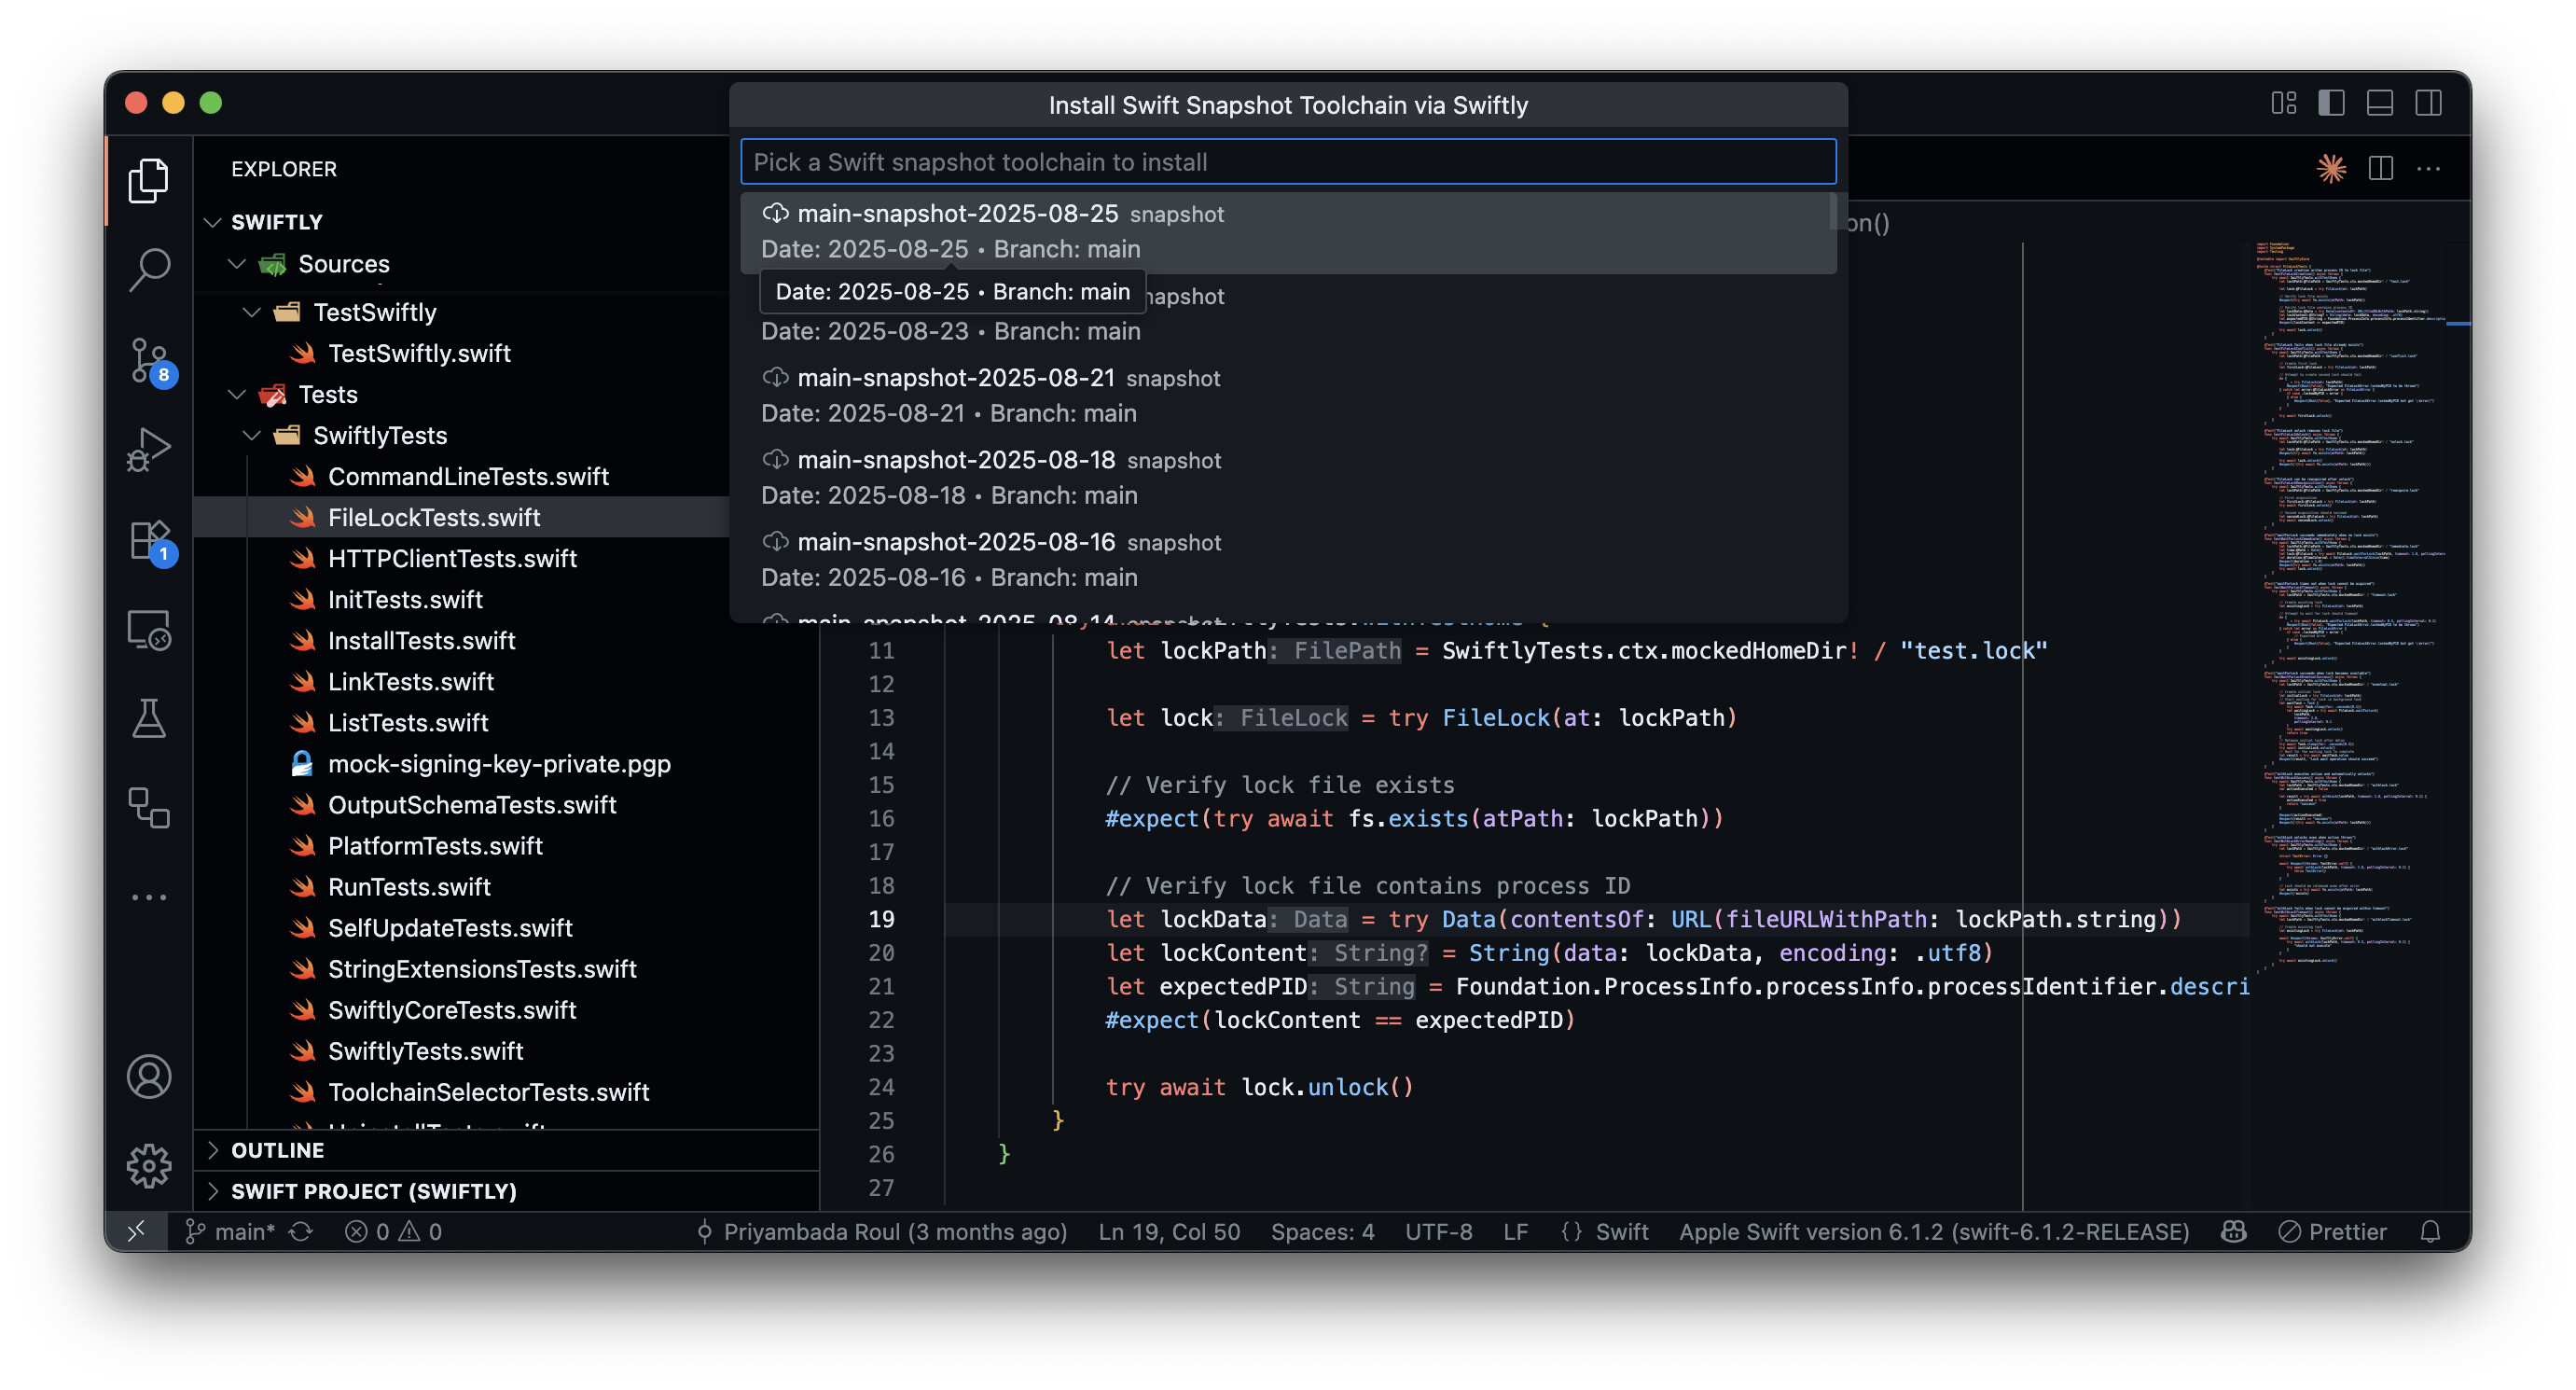Collapse the Sources folder in explorer
Screen dimensions: 2576x1390
click(237, 264)
